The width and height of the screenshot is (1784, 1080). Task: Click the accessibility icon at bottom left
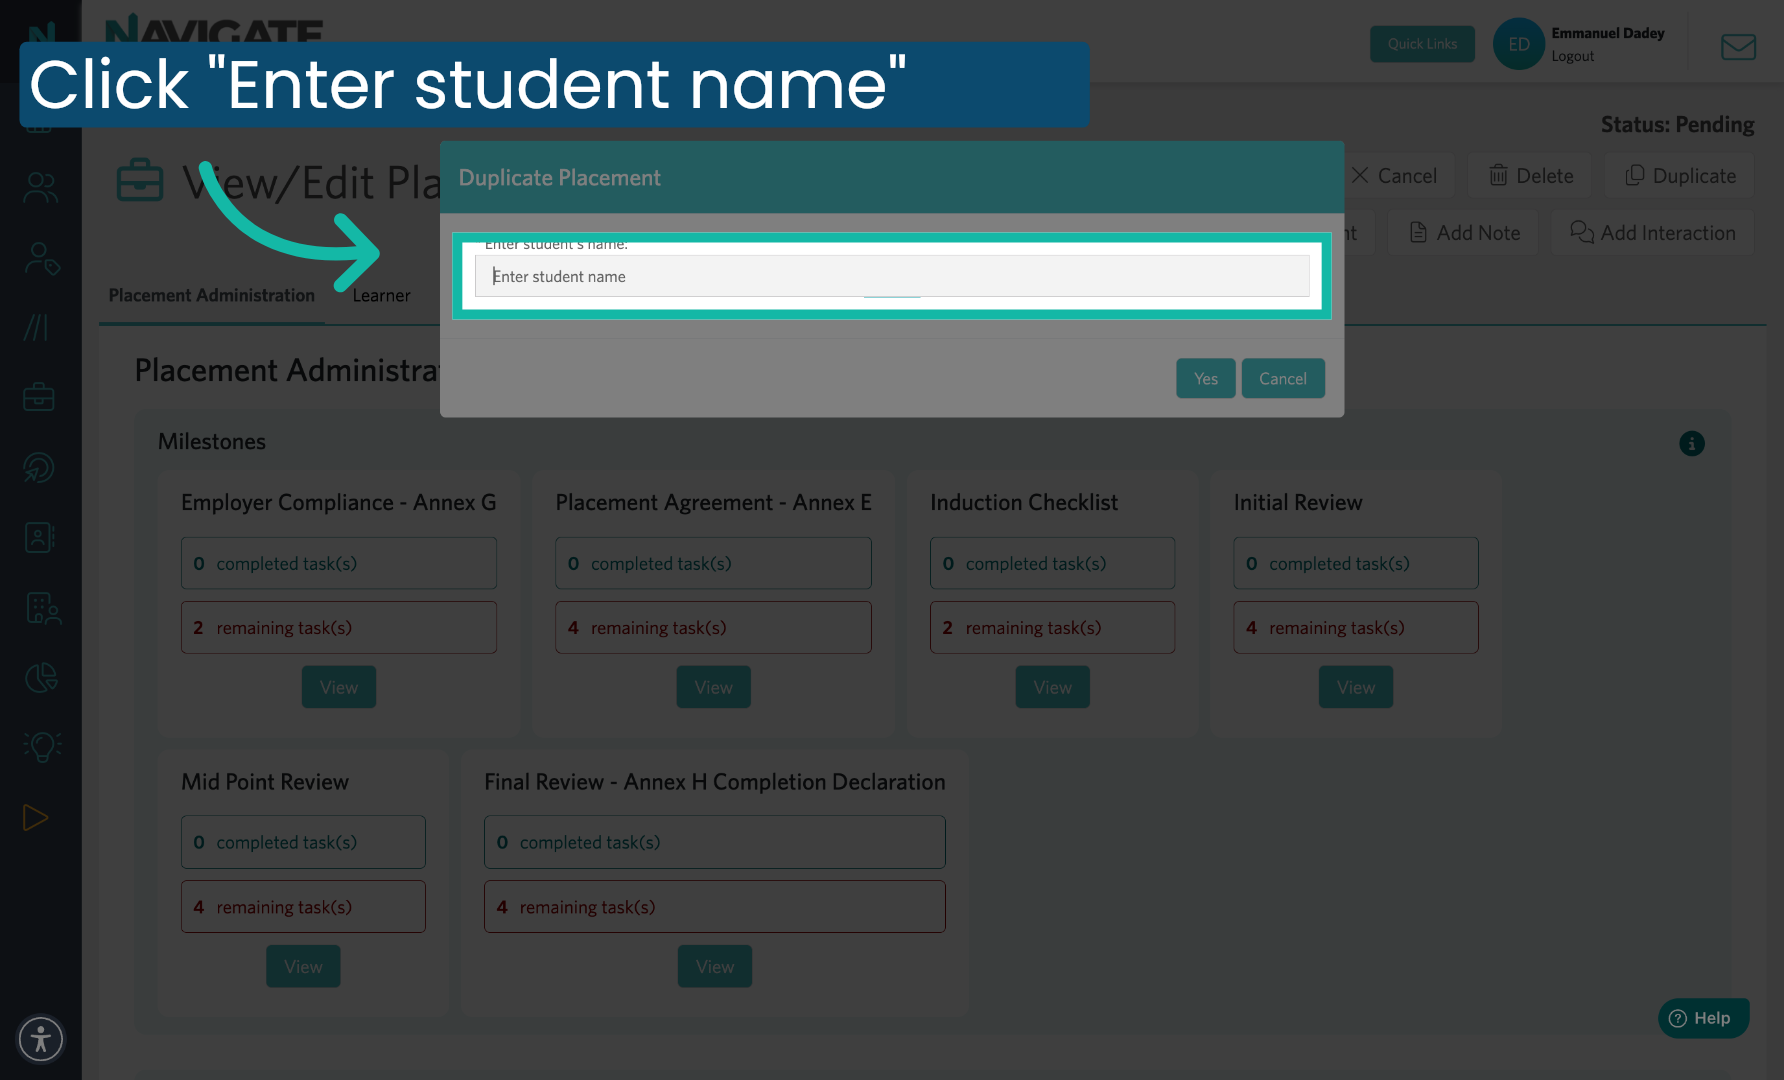point(41,1039)
